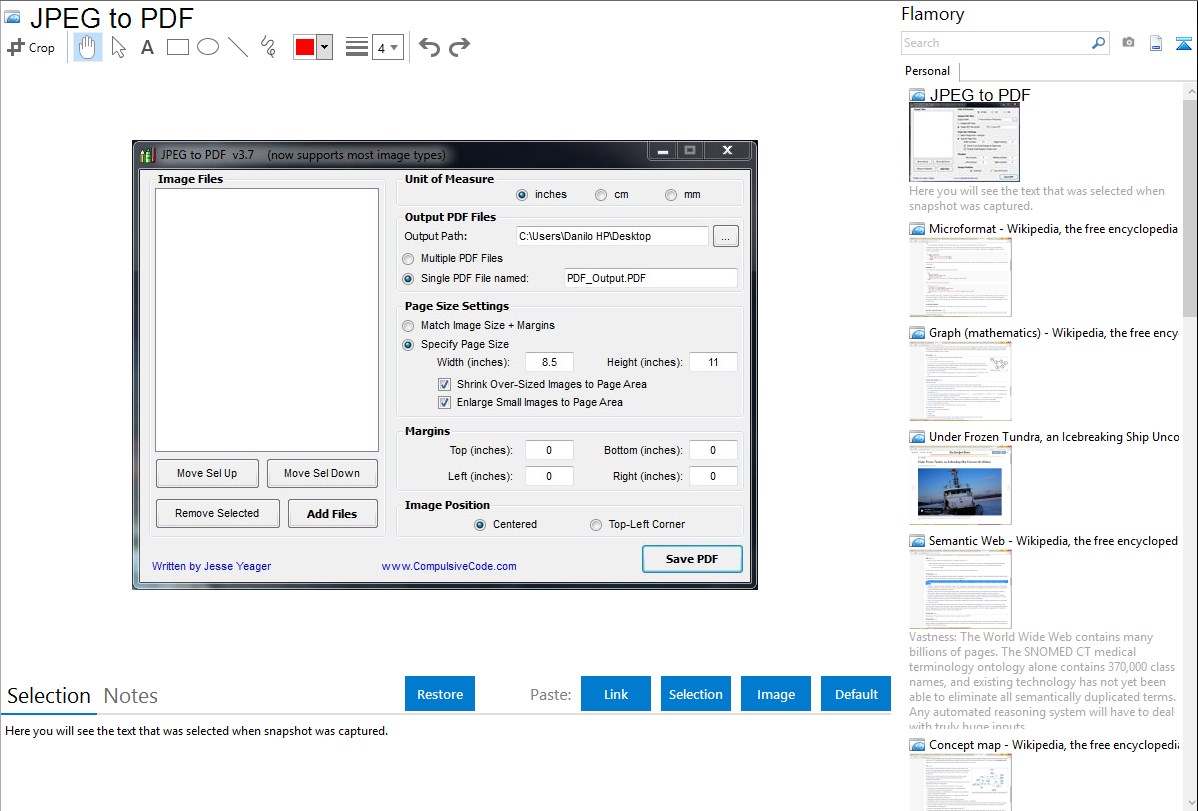Select the ellipse drawing tool
1198x811 pixels.
click(208, 47)
